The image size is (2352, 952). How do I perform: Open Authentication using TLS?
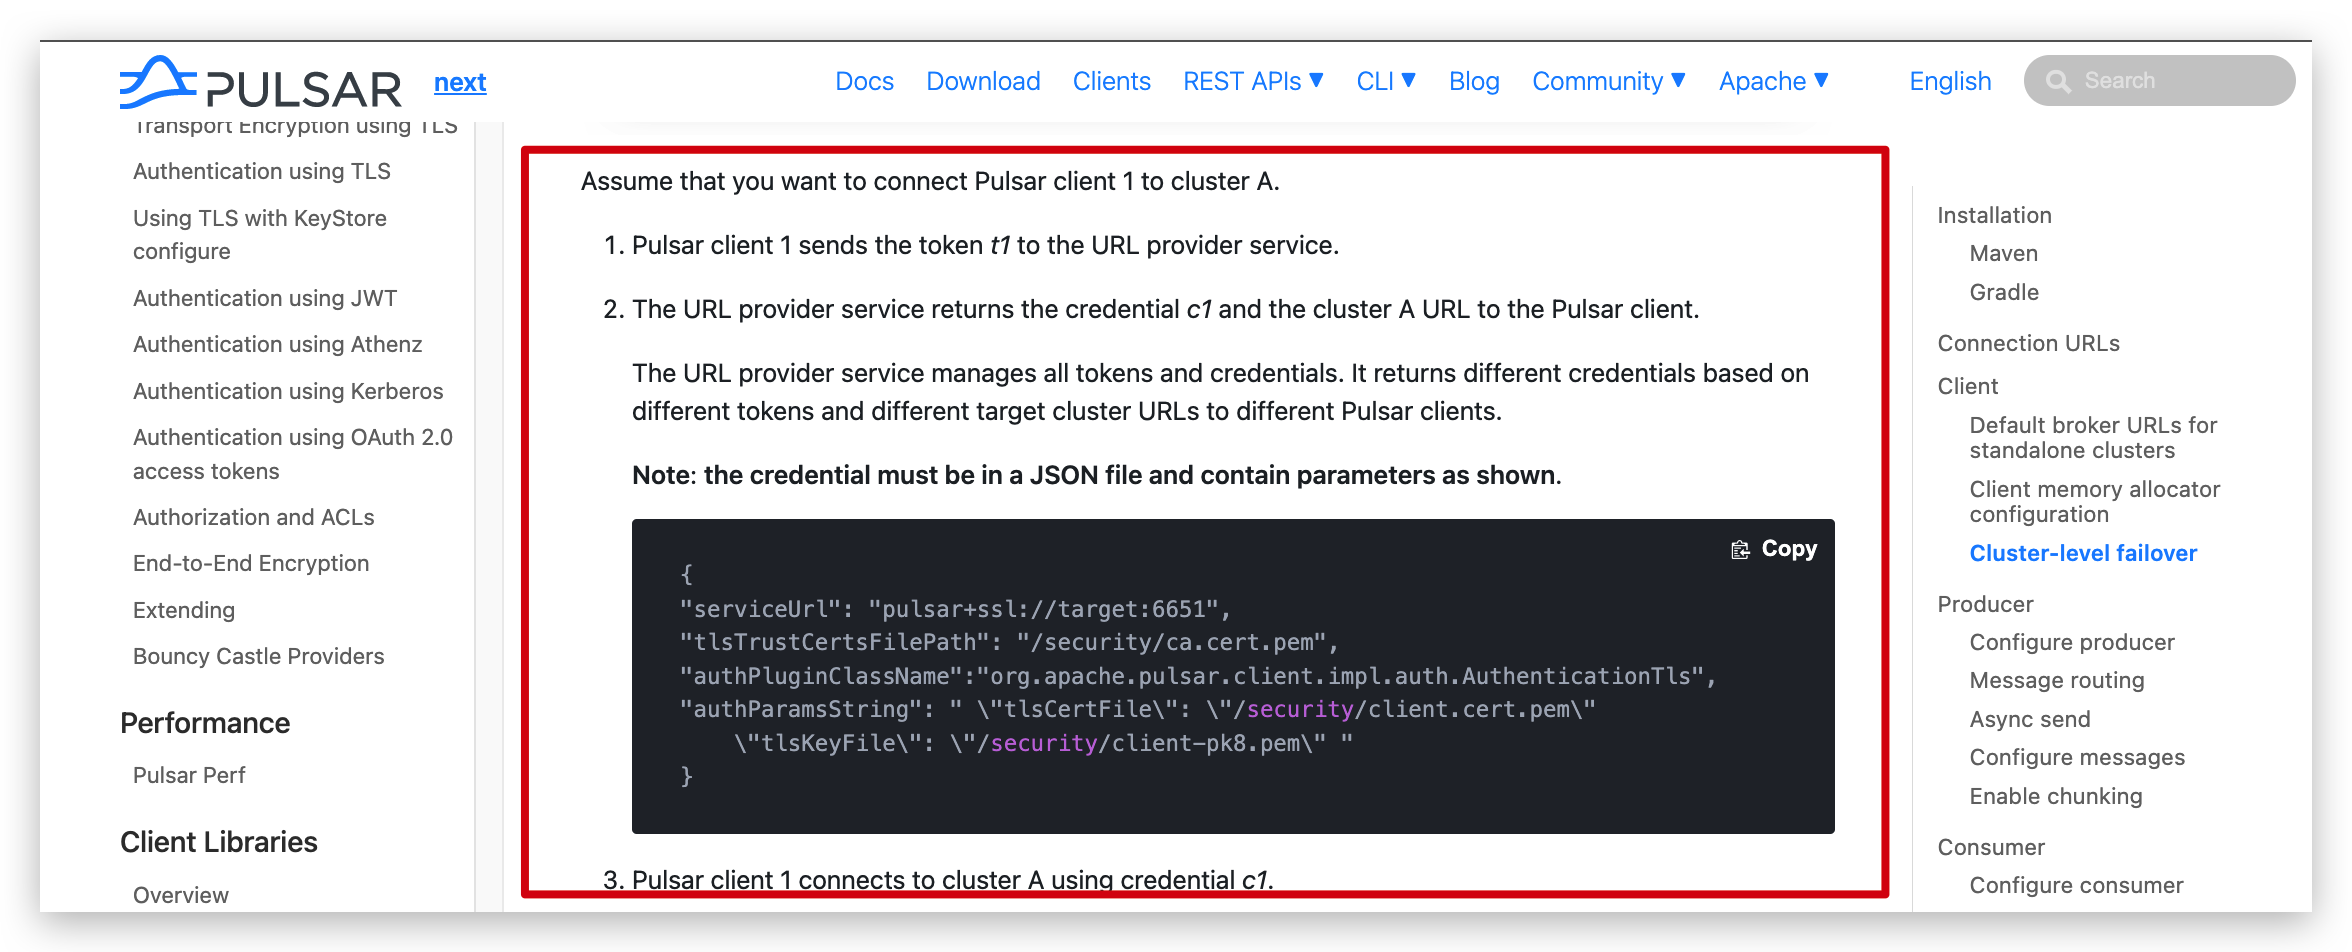coord(262,171)
